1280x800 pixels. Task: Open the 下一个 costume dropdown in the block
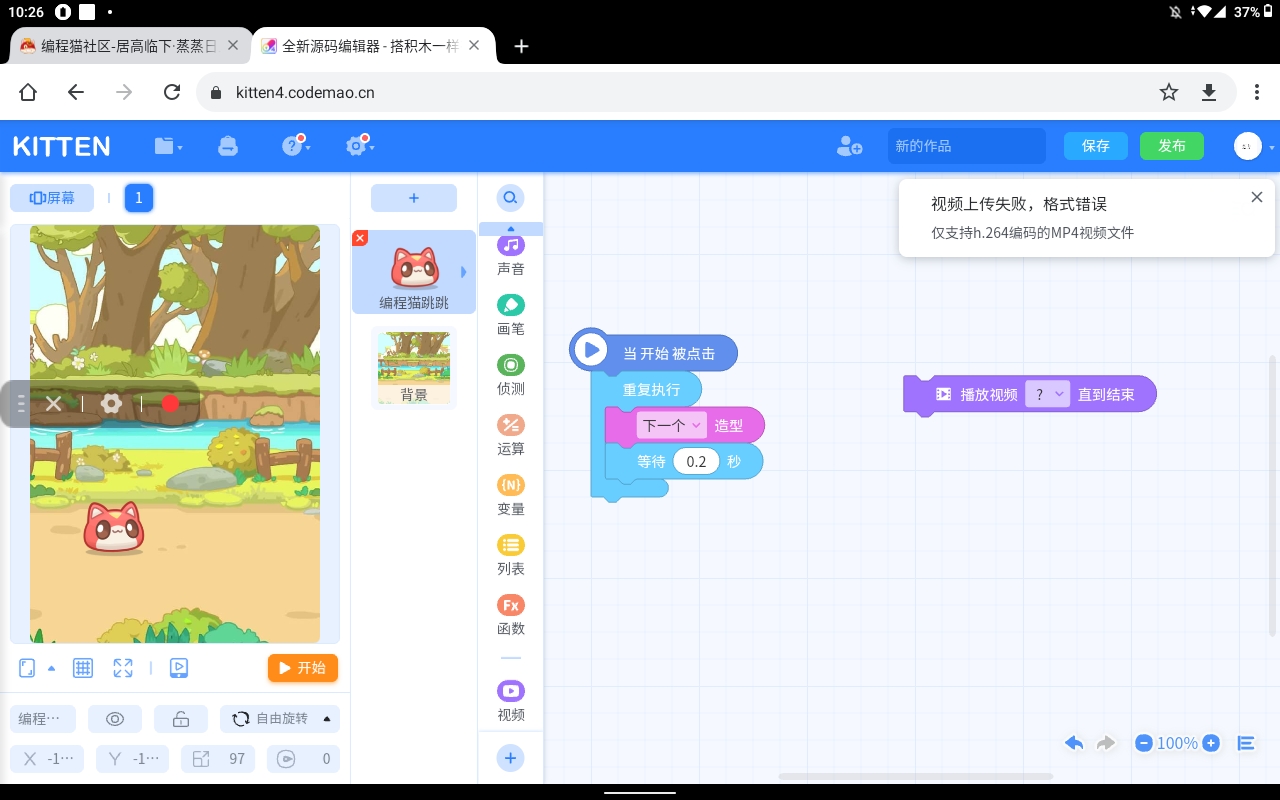[672, 425]
